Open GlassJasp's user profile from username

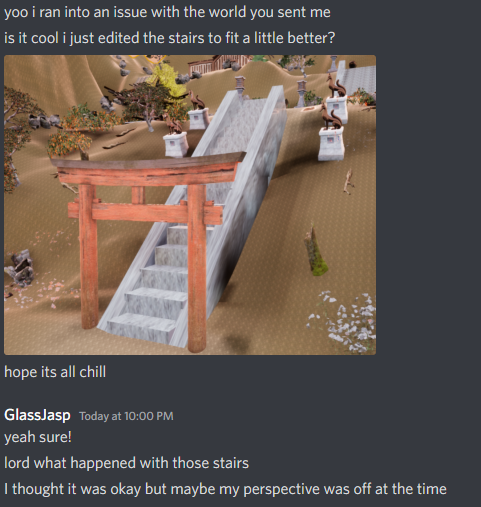pyautogui.click(x=37, y=415)
